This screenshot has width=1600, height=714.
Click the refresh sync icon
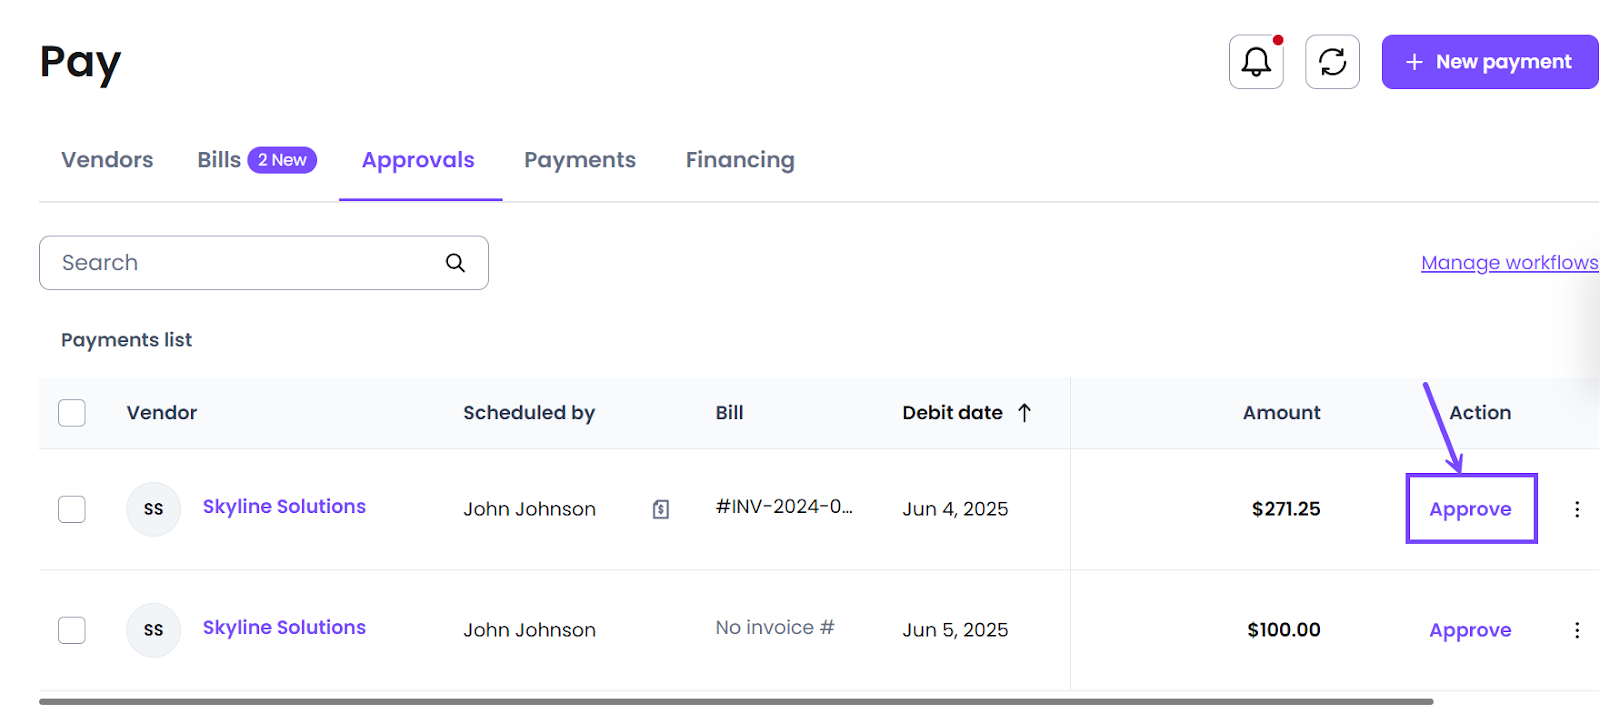[1332, 62]
